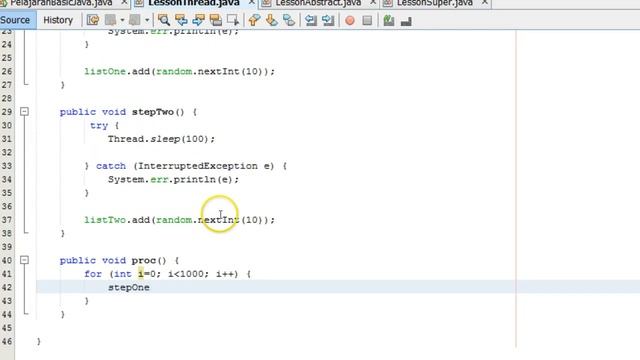The height and width of the screenshot is (360, 640).
Task: Click the 'for' keyword on line 41
Action: (x=93, y=274)
